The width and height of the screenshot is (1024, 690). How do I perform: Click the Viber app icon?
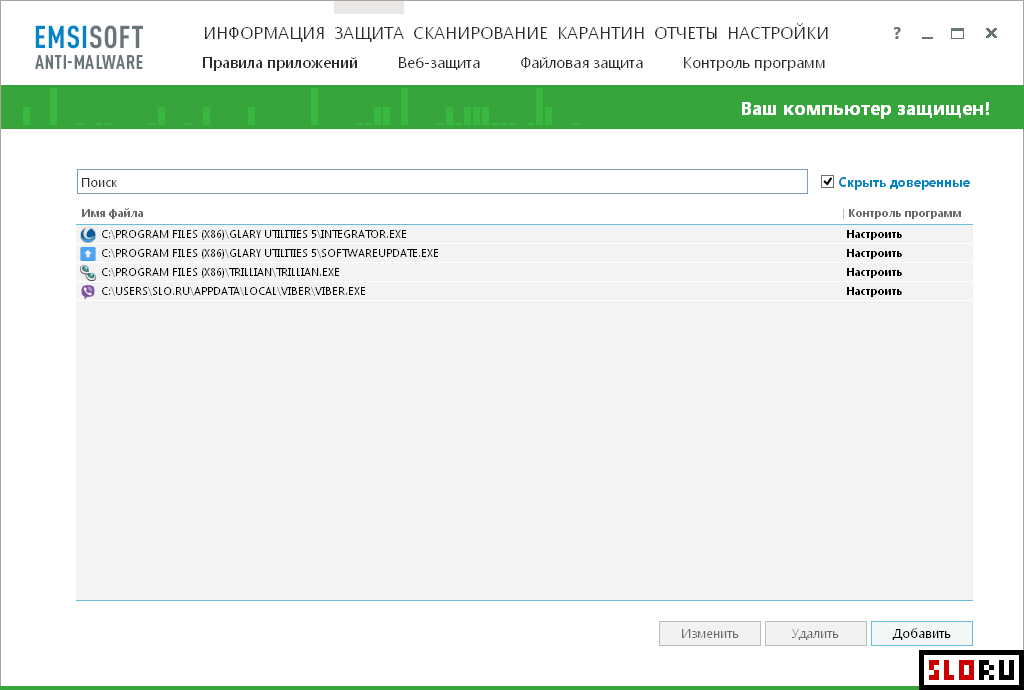tap(88, 291)
